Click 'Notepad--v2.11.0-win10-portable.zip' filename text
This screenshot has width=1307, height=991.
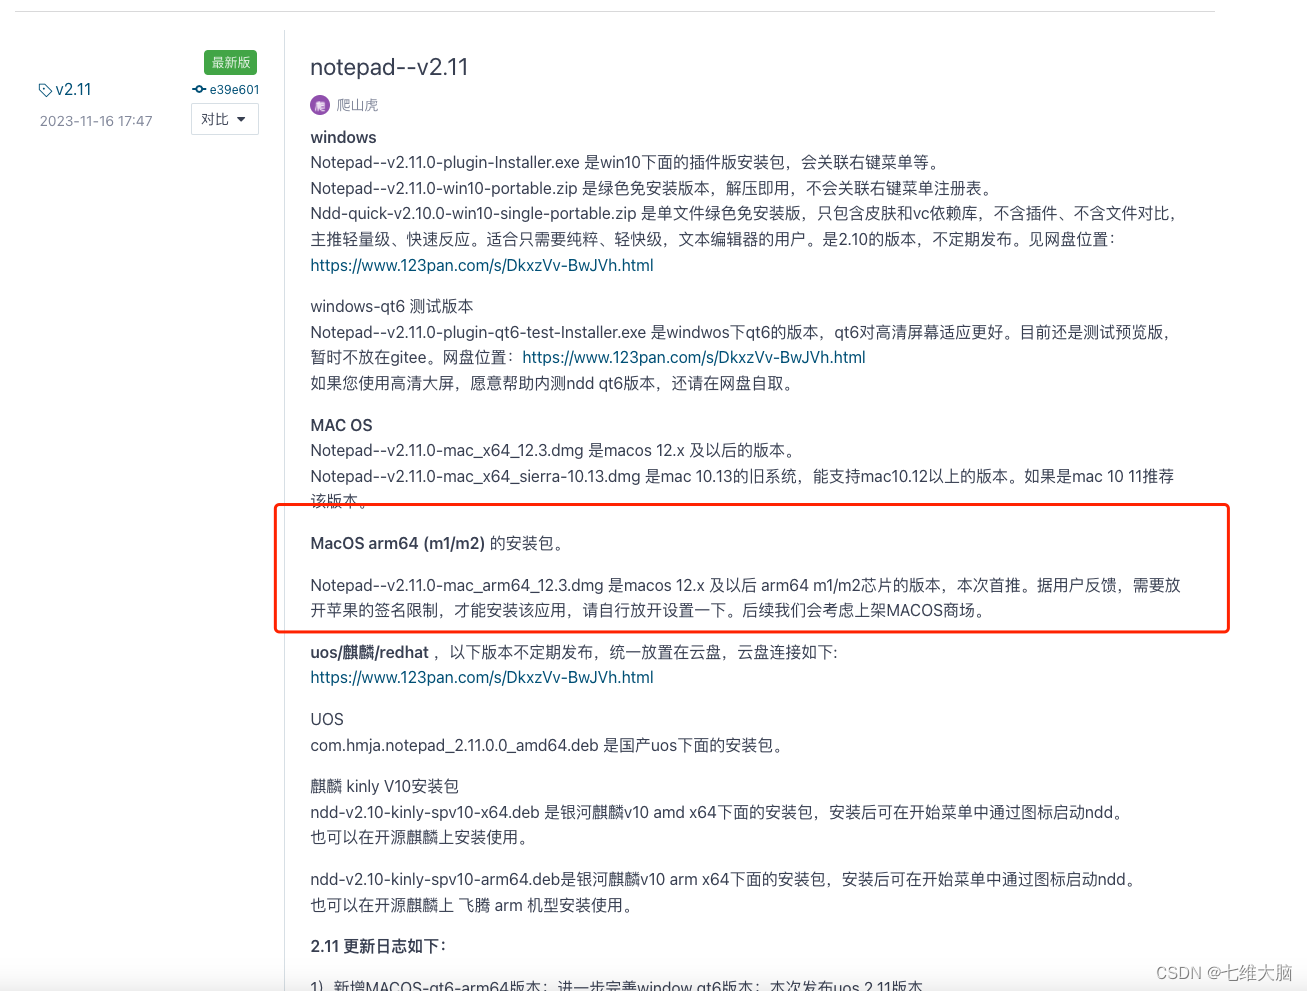444,188
